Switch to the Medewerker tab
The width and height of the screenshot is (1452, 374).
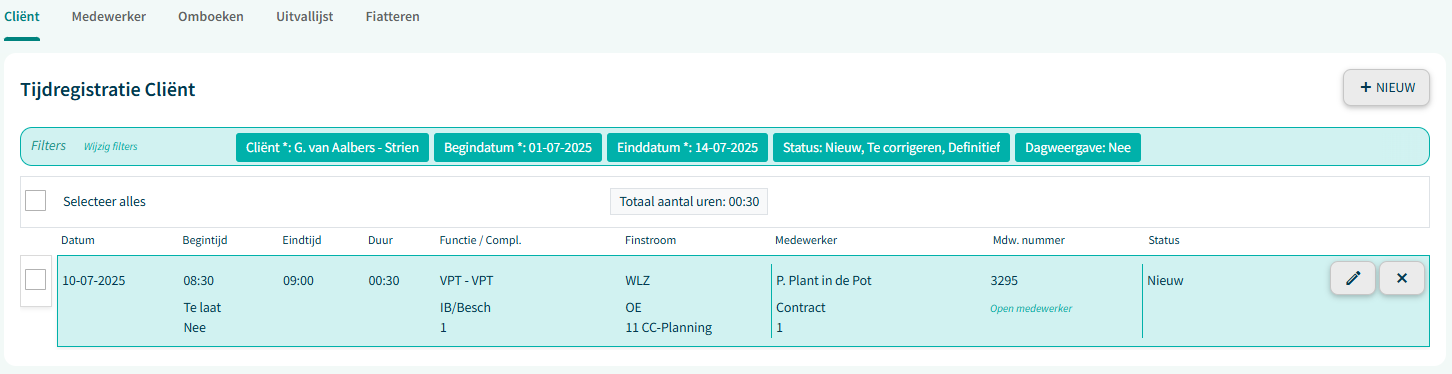[109, 16]
